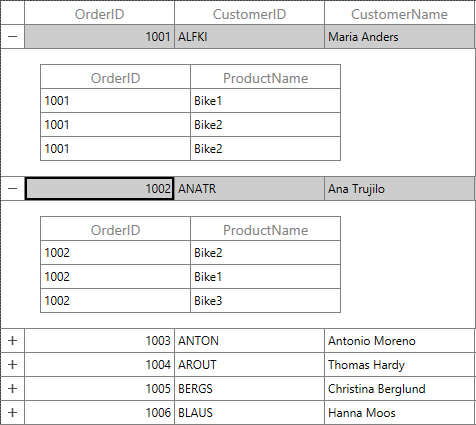
Task: Select the 1002 cell beside Bike3
Action: tap(115, 301)
